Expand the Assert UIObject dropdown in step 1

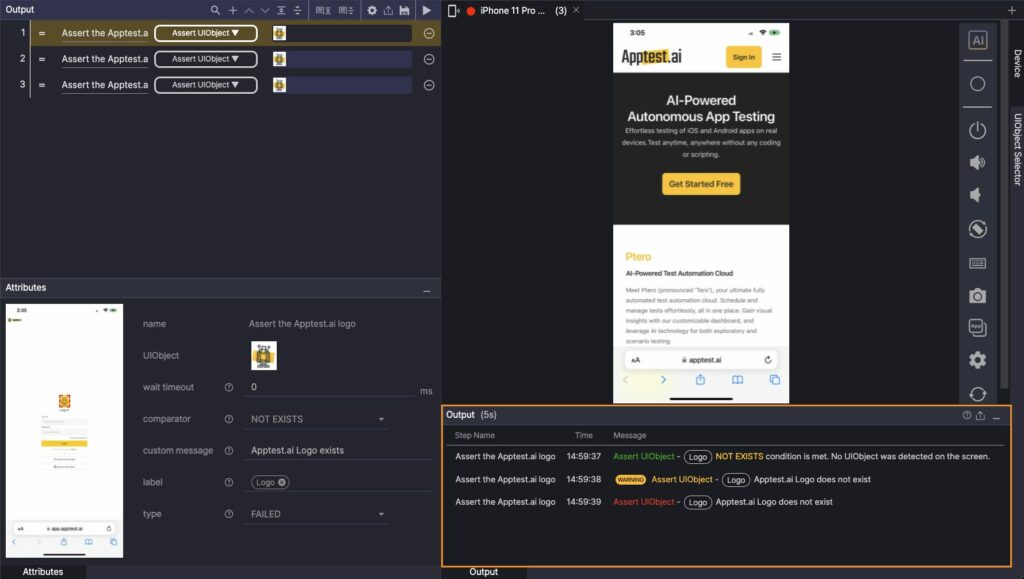pos(205,33)
